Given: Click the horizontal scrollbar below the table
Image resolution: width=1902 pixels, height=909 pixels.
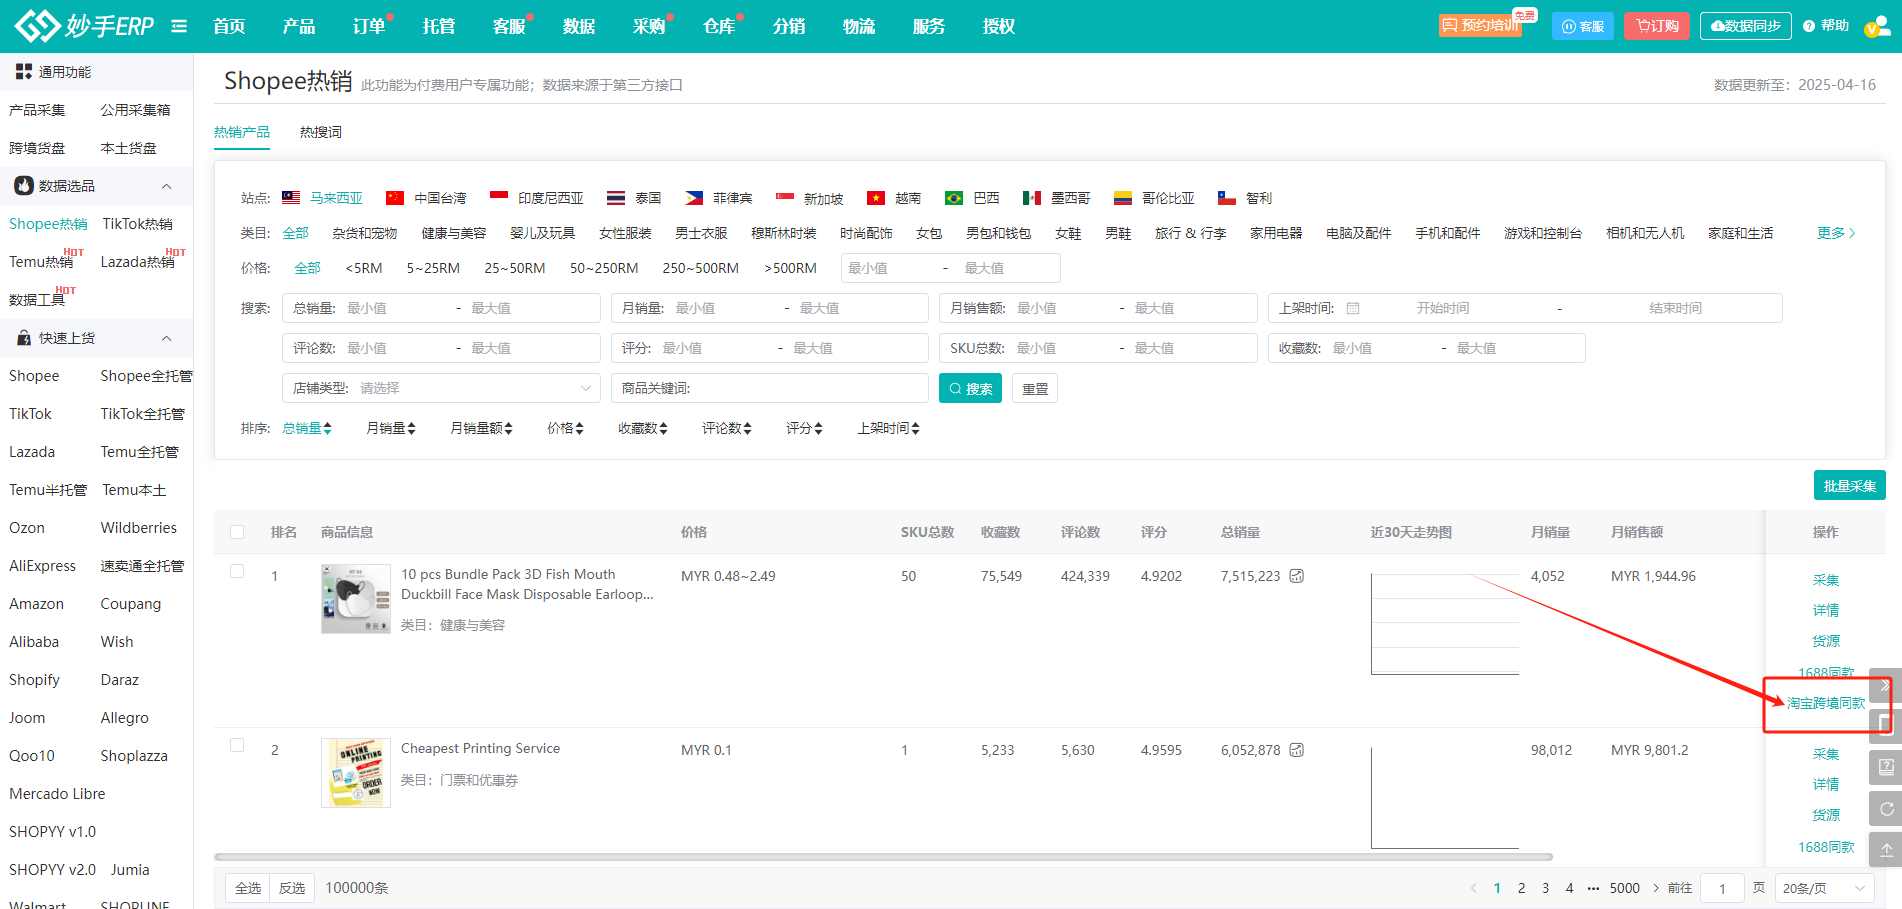Looking at the screenshot, I should click(883, 857).
